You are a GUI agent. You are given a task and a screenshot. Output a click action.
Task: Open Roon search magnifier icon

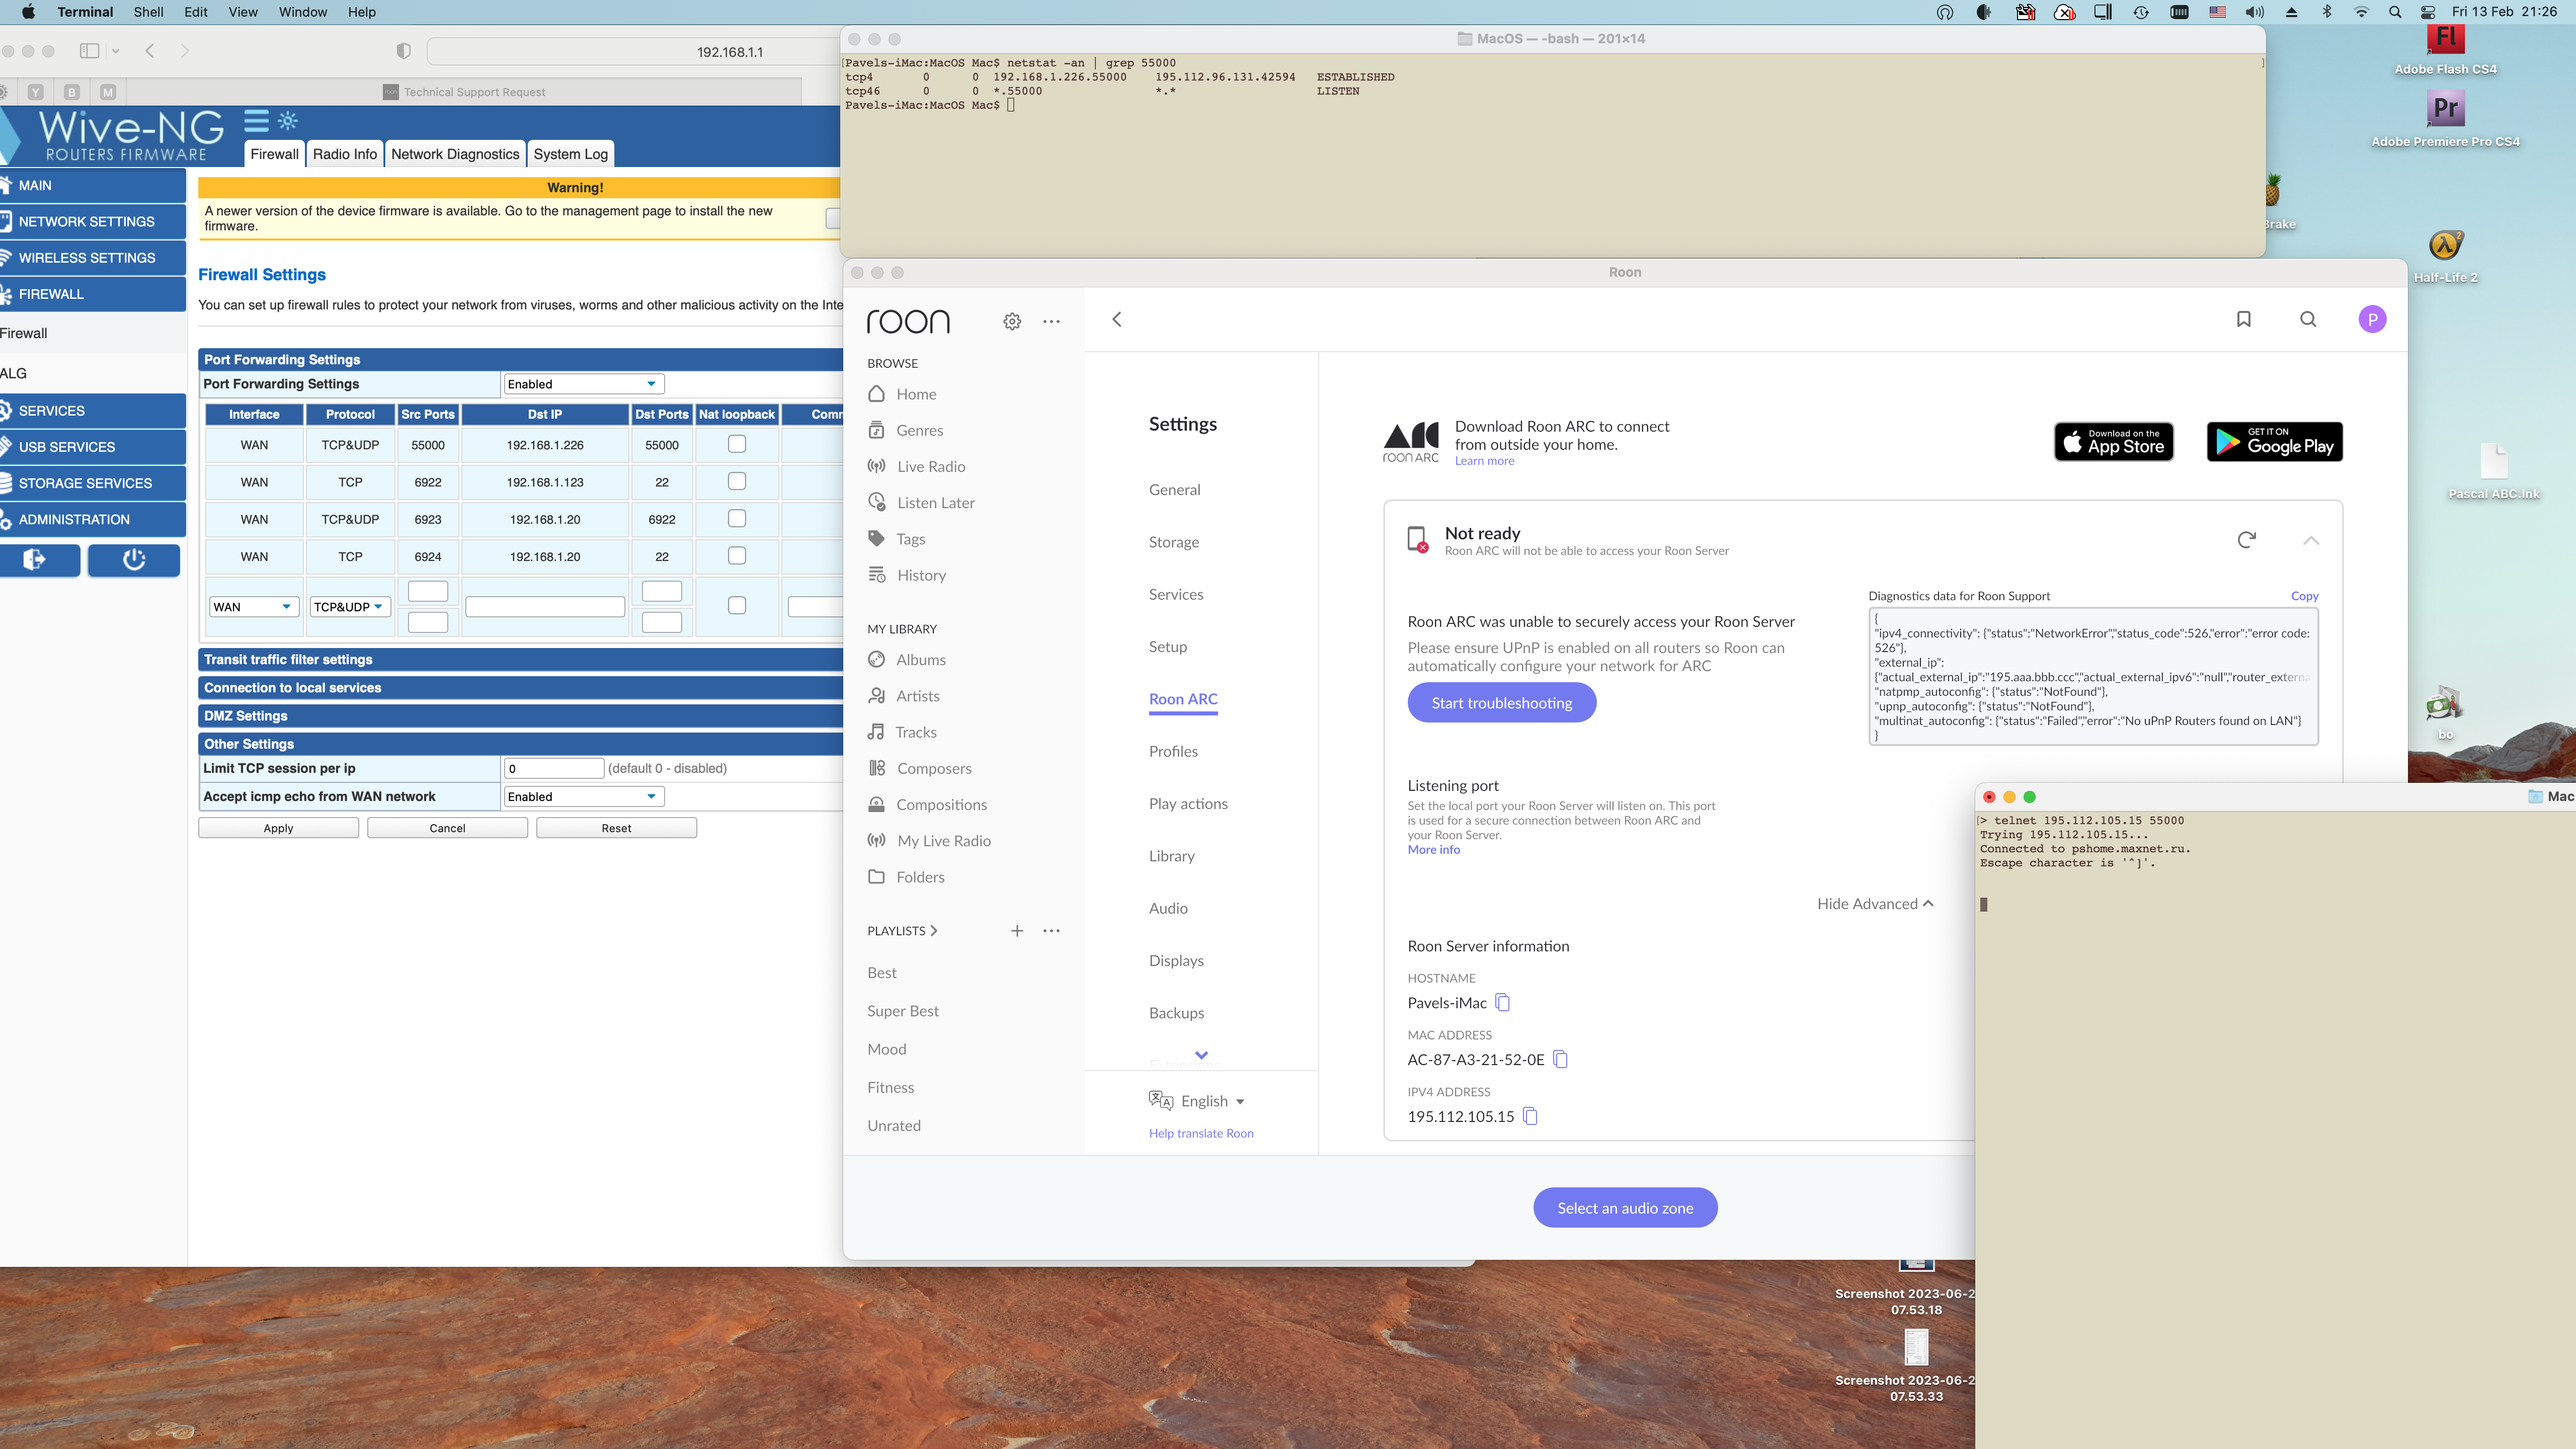tap(2308, 319)
